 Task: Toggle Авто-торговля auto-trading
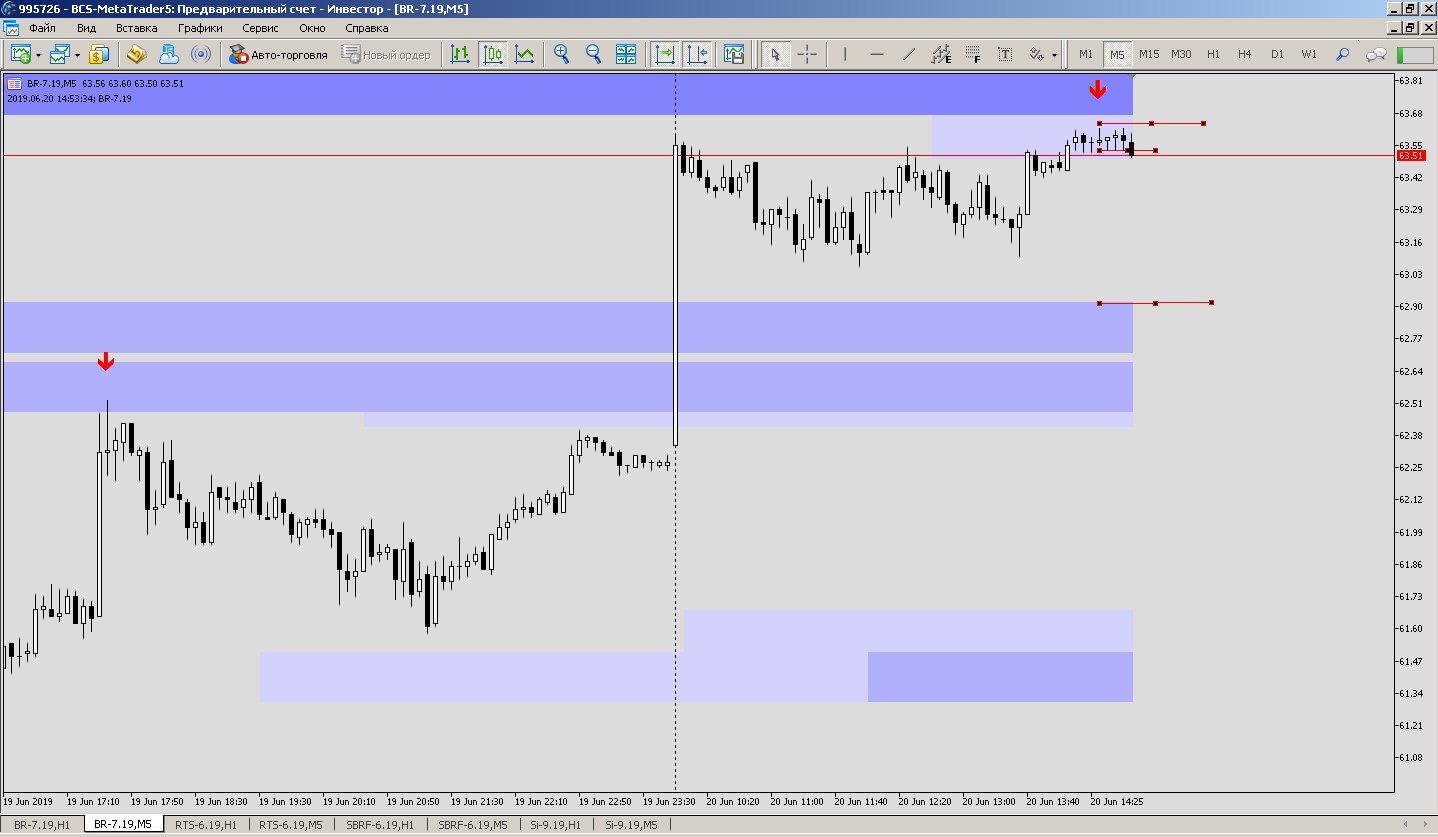[278, 54]
